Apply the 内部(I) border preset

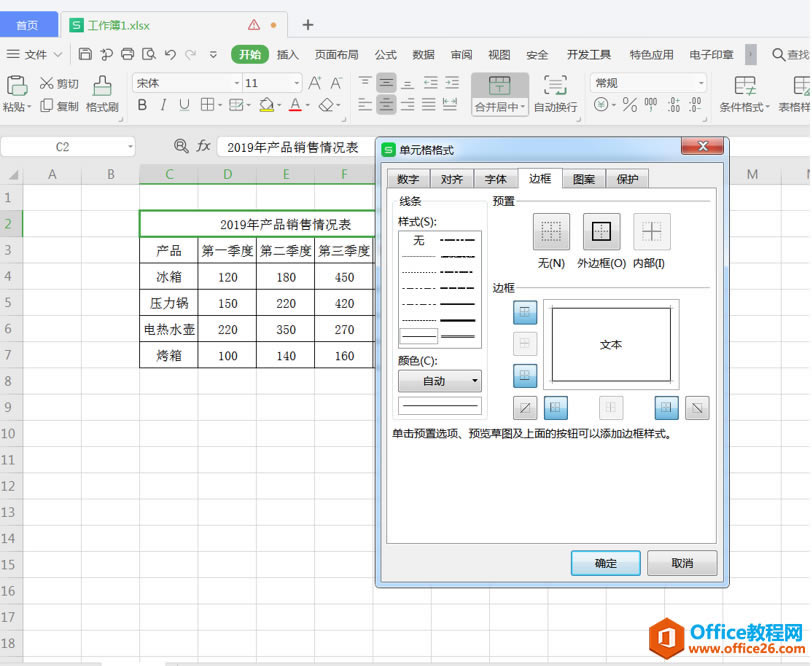pos(651,231)
